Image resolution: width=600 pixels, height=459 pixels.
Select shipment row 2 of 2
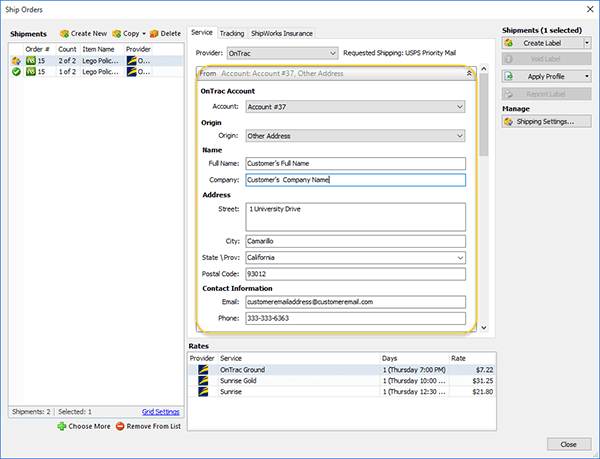click(x=96, y=61)
